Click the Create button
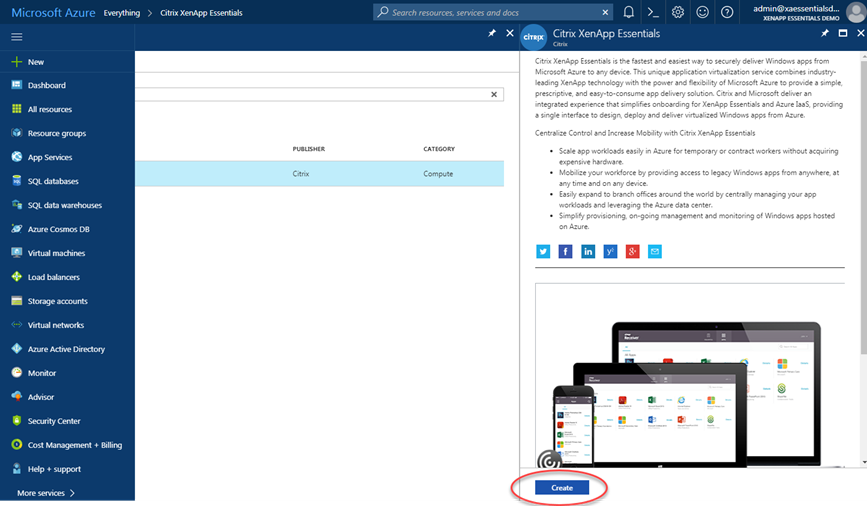 tap(561, 488)
